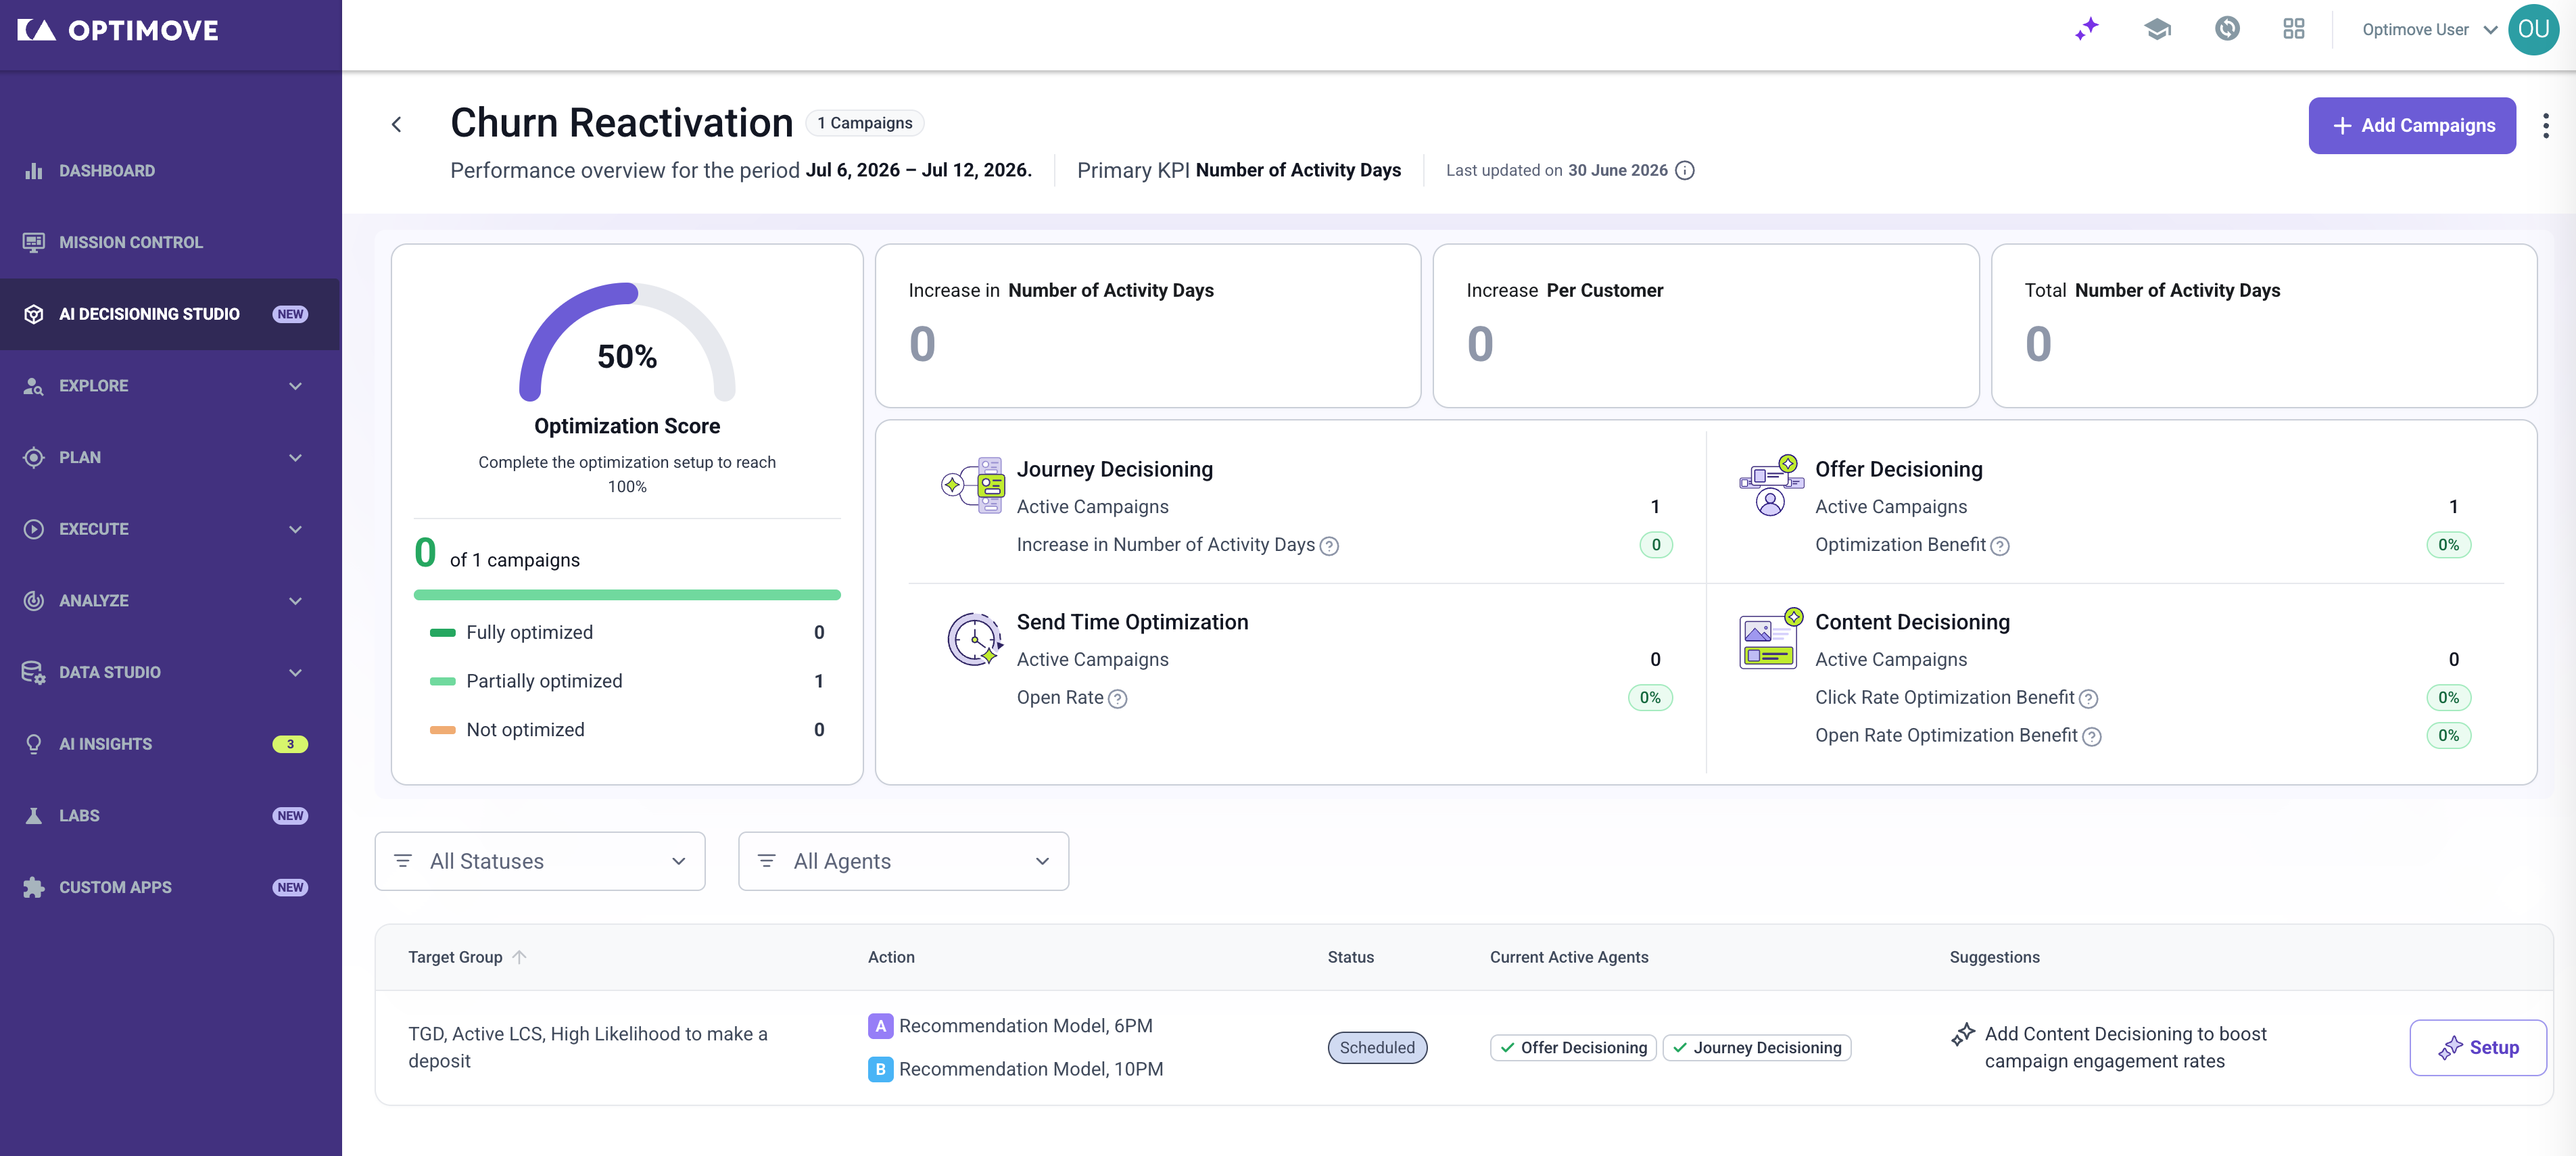Click the OU user avatar
The height and width of the screenshot is (1156, 2576).
[x=2533, y=29]
